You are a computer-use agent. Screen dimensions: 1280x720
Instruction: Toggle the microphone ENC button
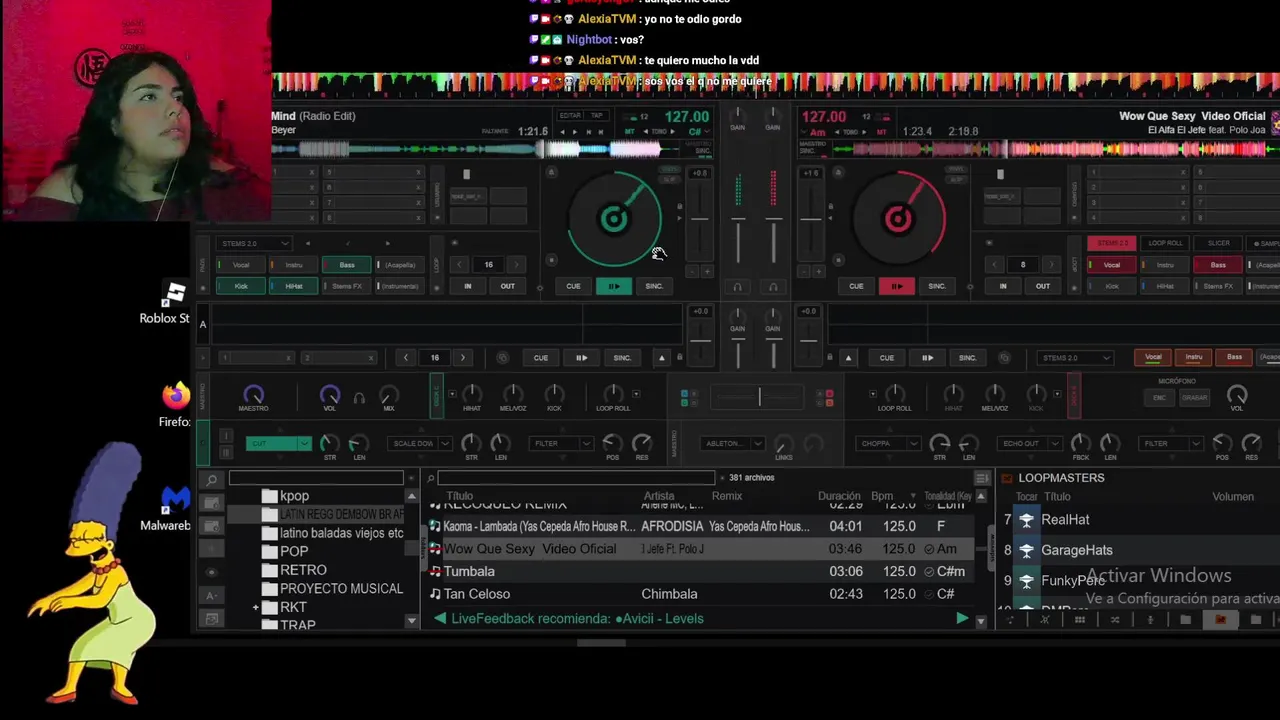1160,398
